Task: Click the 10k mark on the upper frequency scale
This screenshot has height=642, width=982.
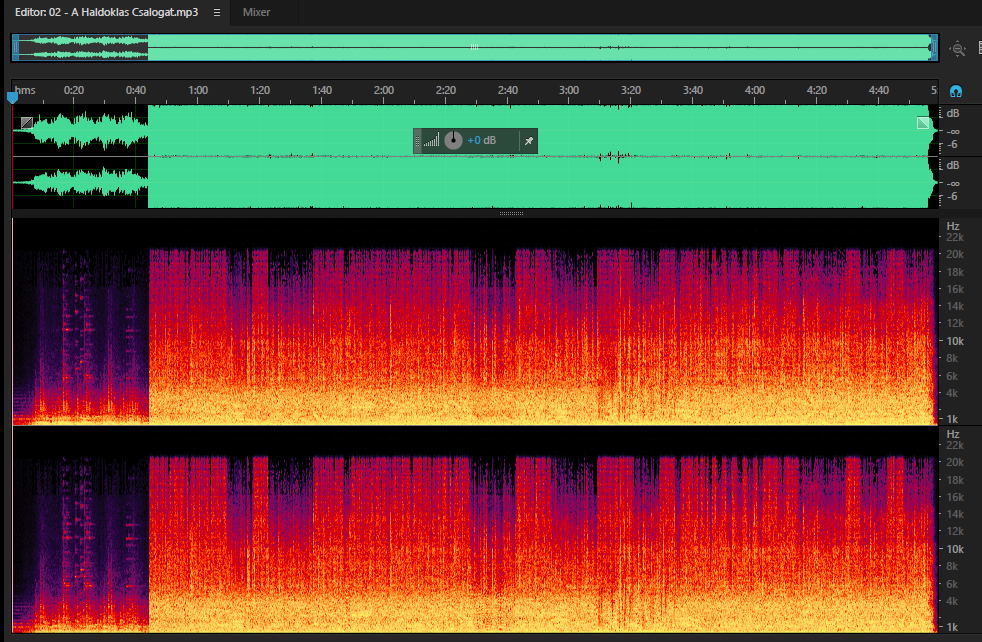Action: pyautogui.click(x=955, y=341)
